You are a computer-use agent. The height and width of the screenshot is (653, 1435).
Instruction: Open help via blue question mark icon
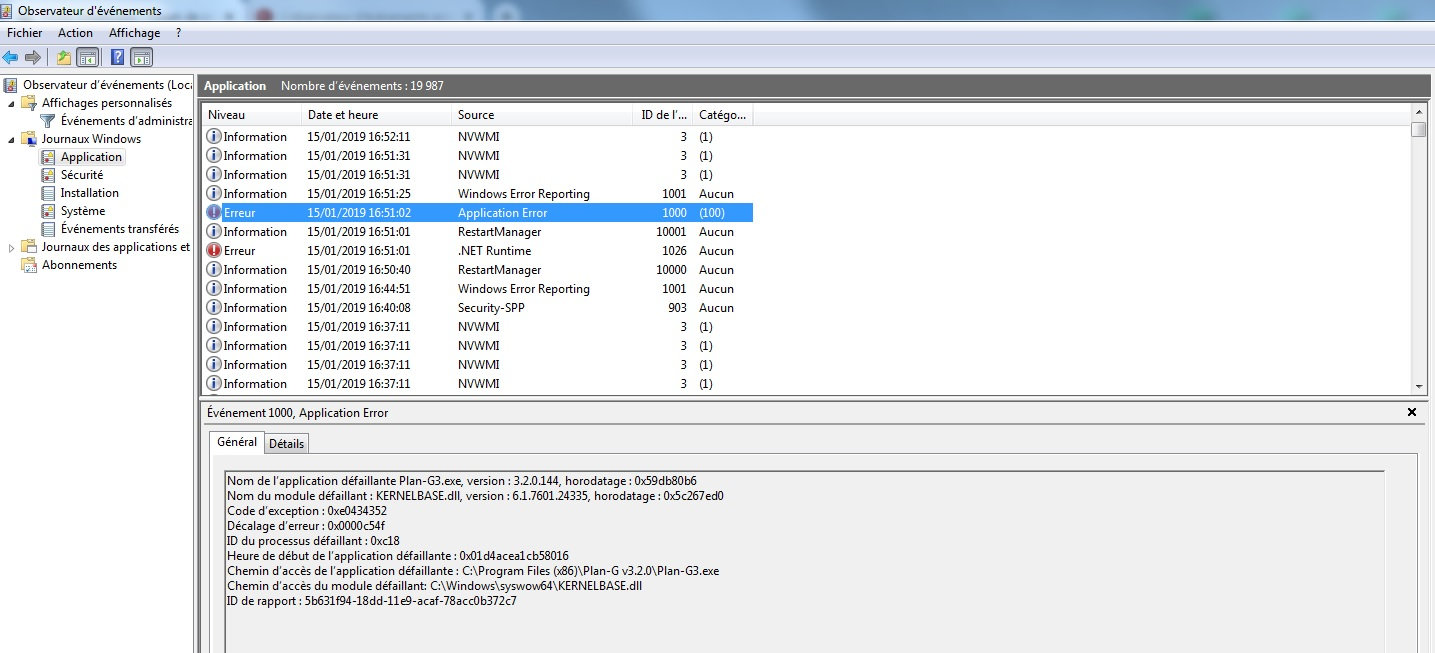coord(118,57)
